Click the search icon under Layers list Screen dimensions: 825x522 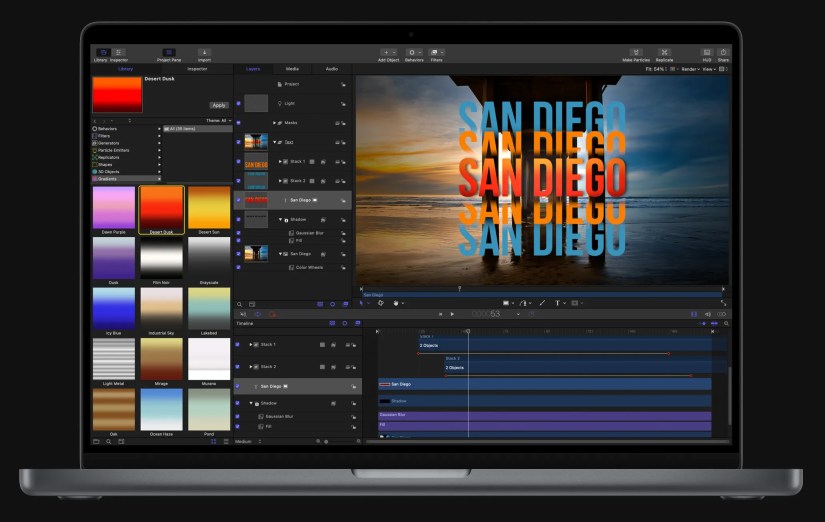click(239, 304)
